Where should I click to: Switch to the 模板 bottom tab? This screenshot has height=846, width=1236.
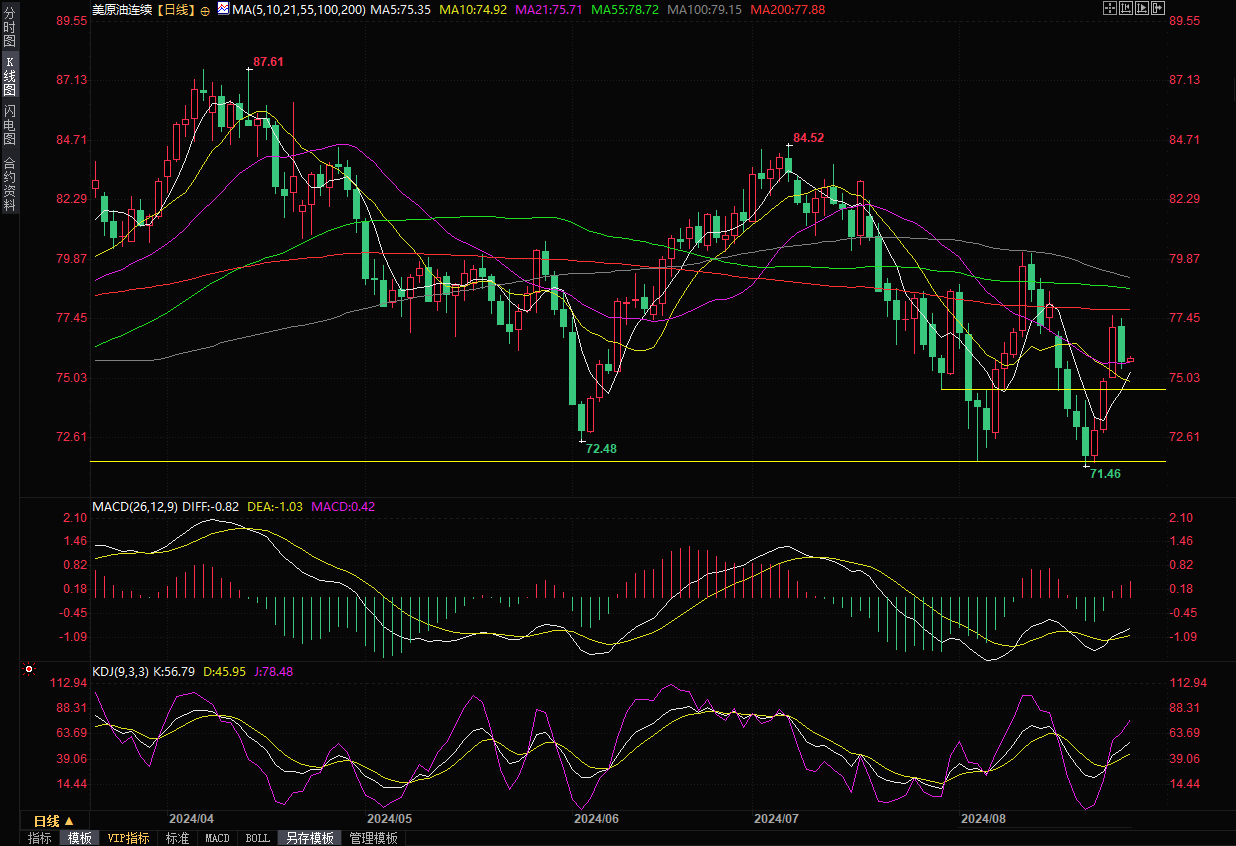[x=79, y=838]
